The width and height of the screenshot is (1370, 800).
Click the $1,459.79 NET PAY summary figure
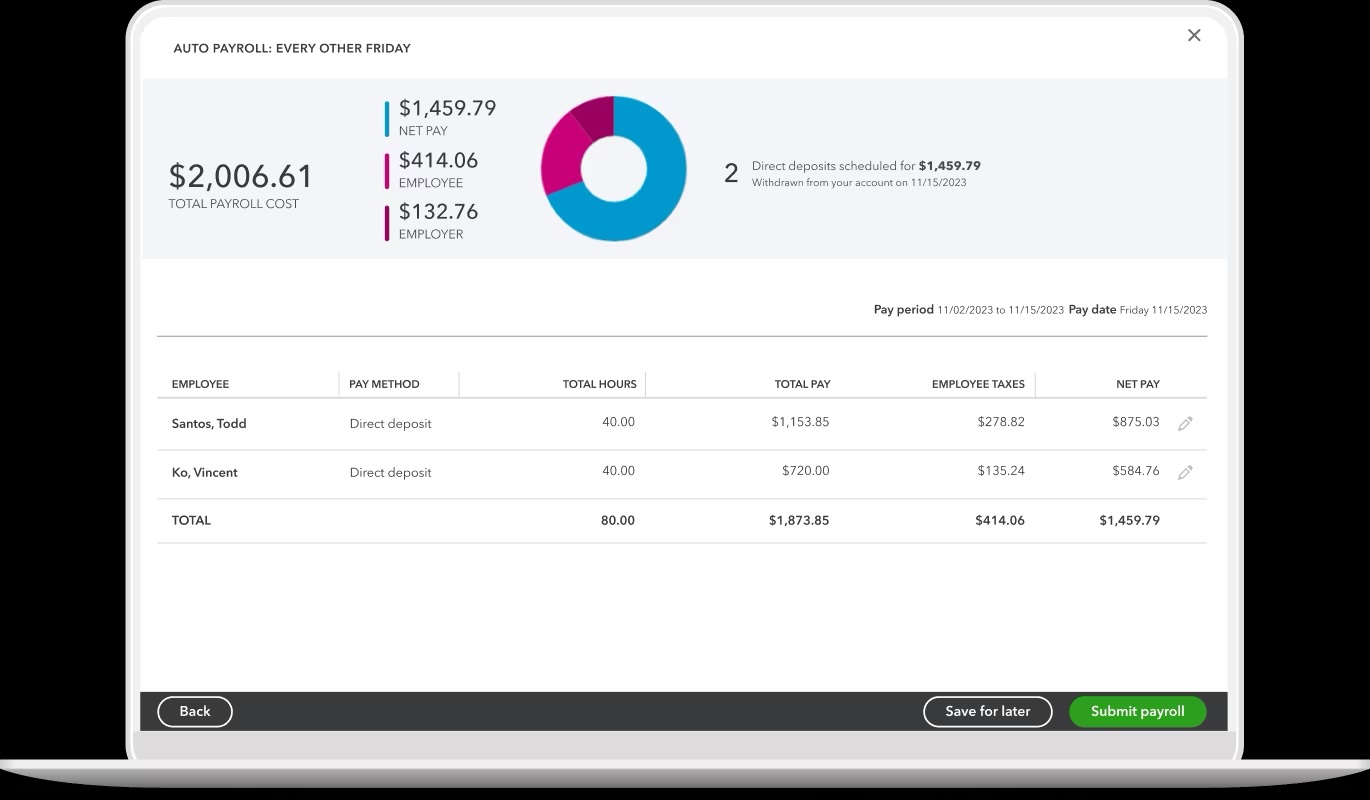(x=447, y=108)
